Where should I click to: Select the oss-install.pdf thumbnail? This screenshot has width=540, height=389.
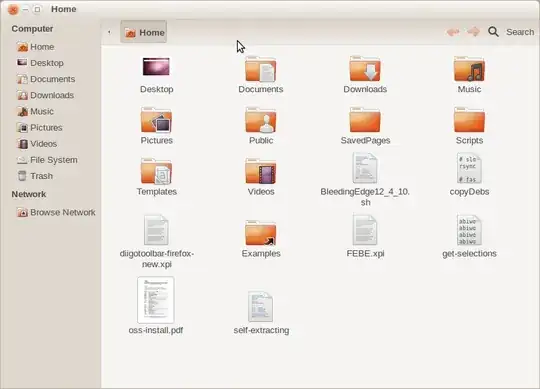click(x=156, y=300)
